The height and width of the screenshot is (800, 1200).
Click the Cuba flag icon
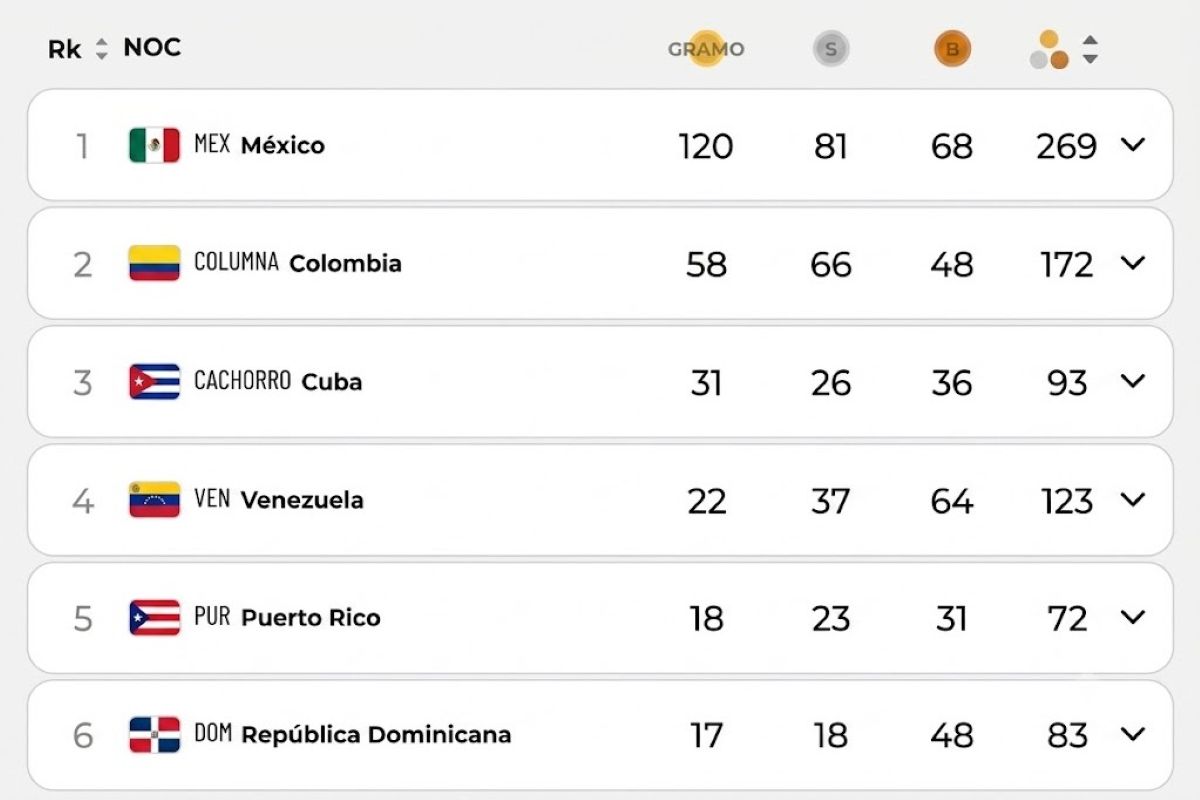154,381
